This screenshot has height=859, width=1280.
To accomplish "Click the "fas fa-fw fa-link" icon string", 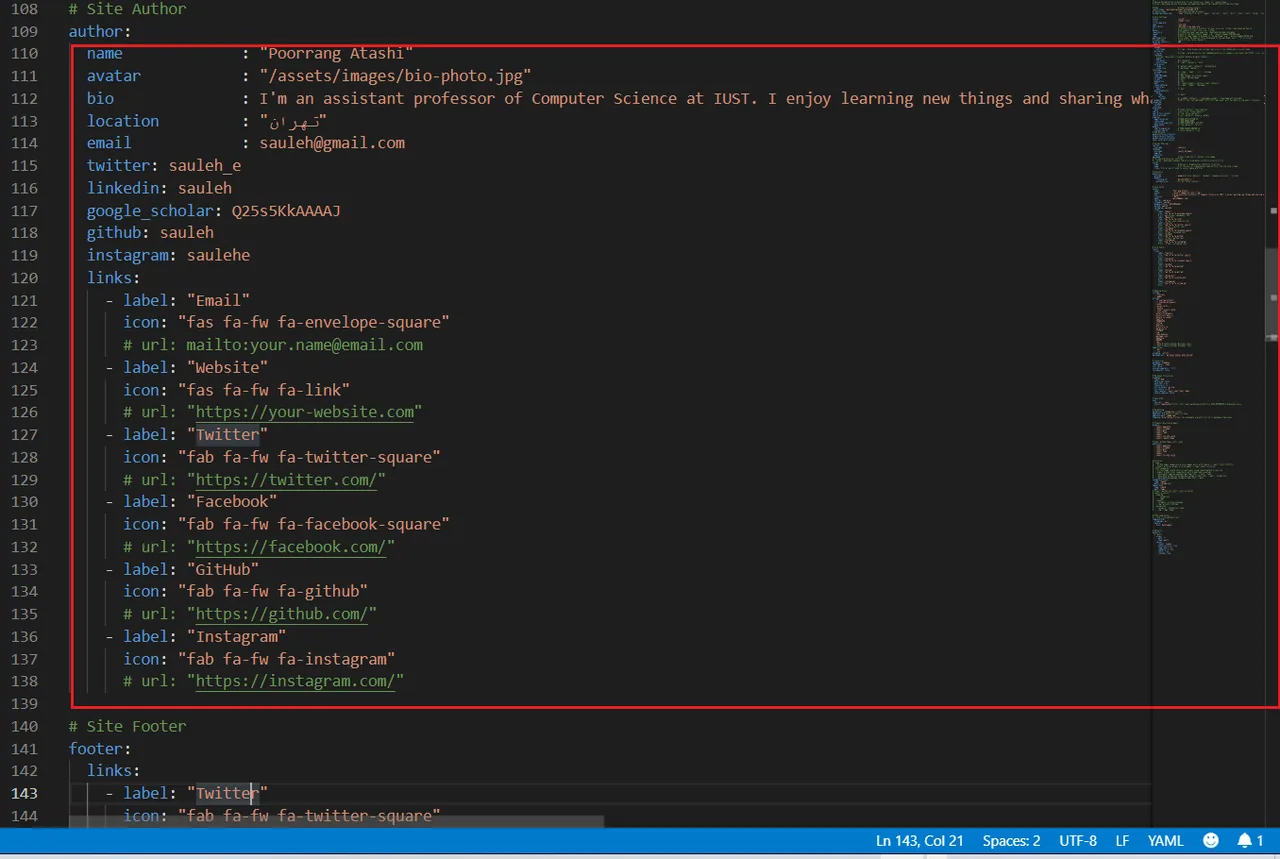I will click(x=263, y=389).
